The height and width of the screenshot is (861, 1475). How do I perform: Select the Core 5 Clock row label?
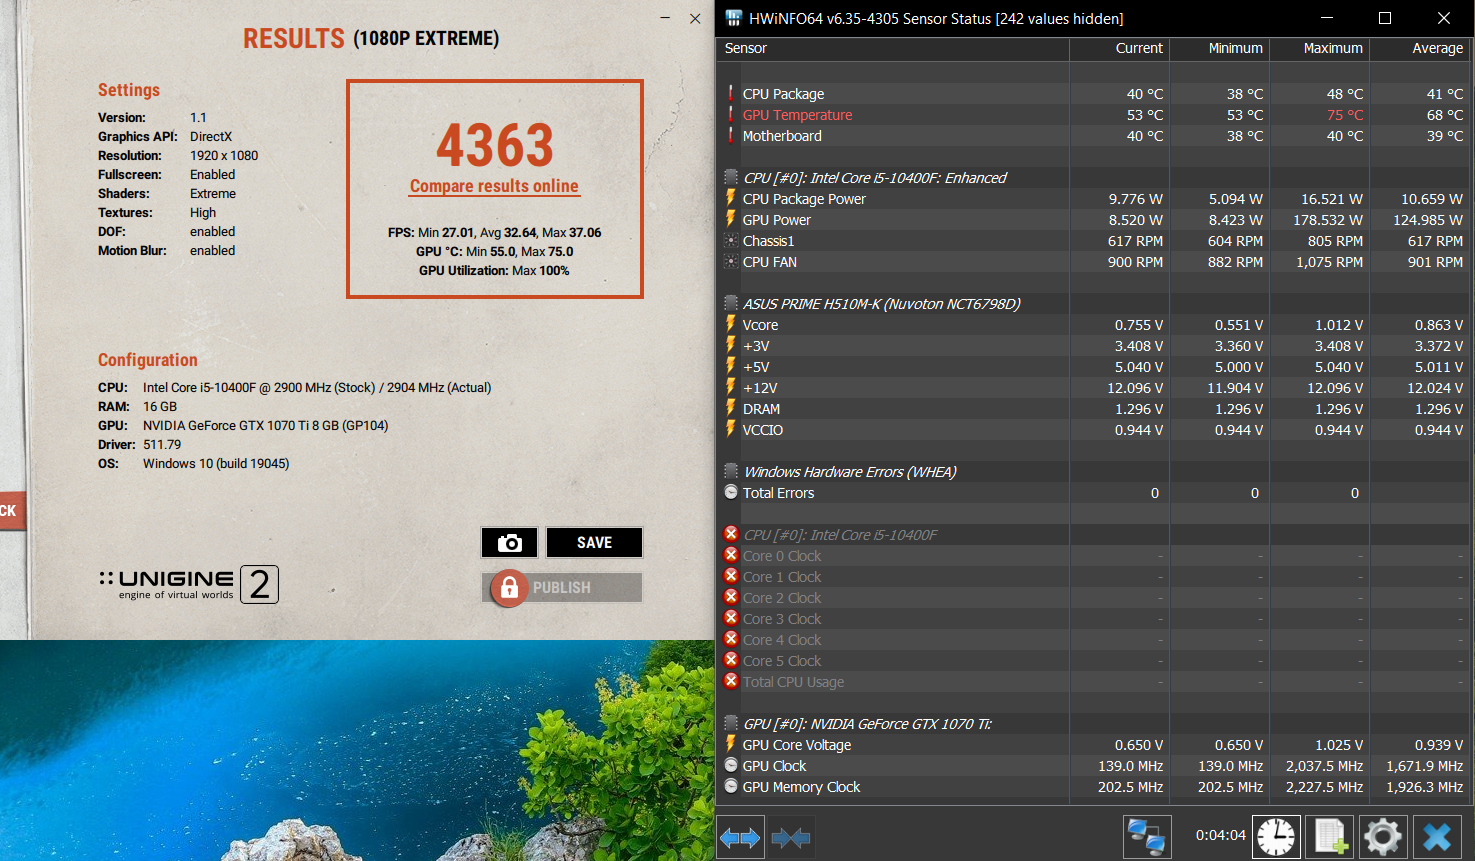[x=782, y=661]
